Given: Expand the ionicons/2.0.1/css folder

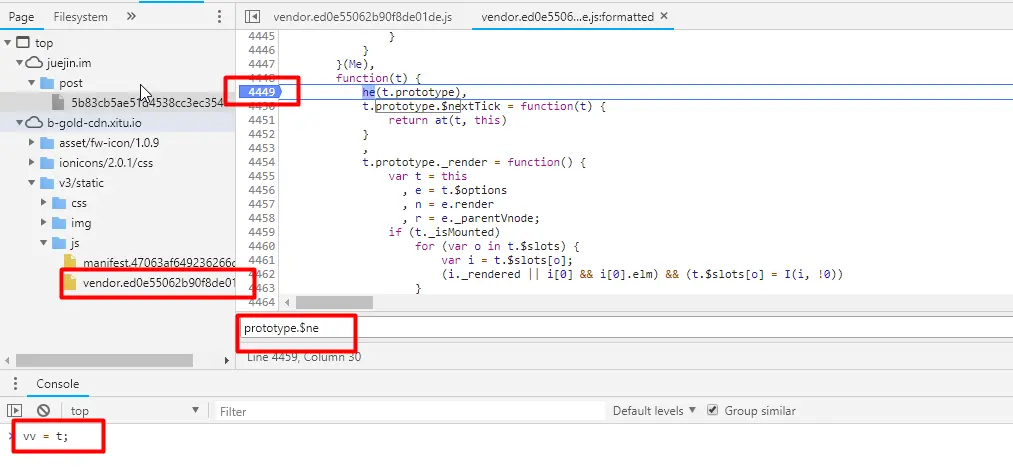Looking at the screenshot, I should (x=32, y=163).
